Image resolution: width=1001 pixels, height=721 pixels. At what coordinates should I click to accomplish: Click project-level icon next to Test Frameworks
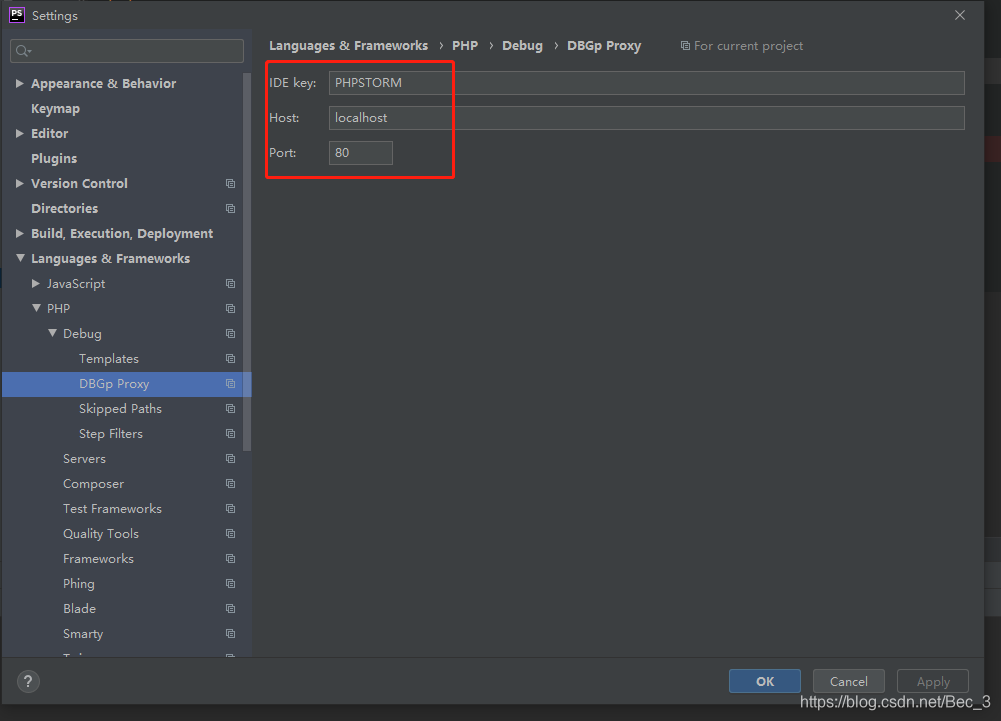(230, 509)
